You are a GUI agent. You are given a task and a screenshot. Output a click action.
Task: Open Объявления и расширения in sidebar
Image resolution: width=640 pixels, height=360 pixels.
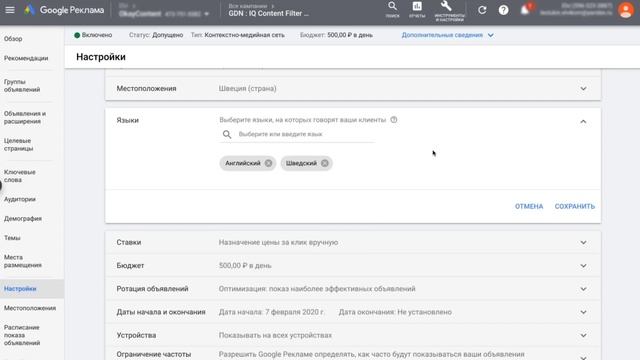(25, 118)
